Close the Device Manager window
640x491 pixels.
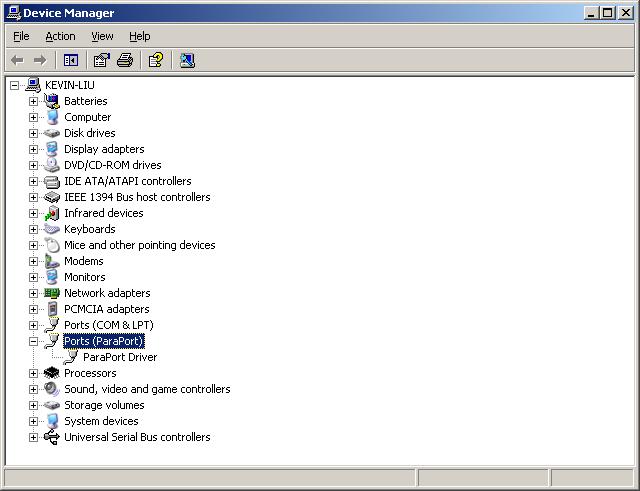626,13
